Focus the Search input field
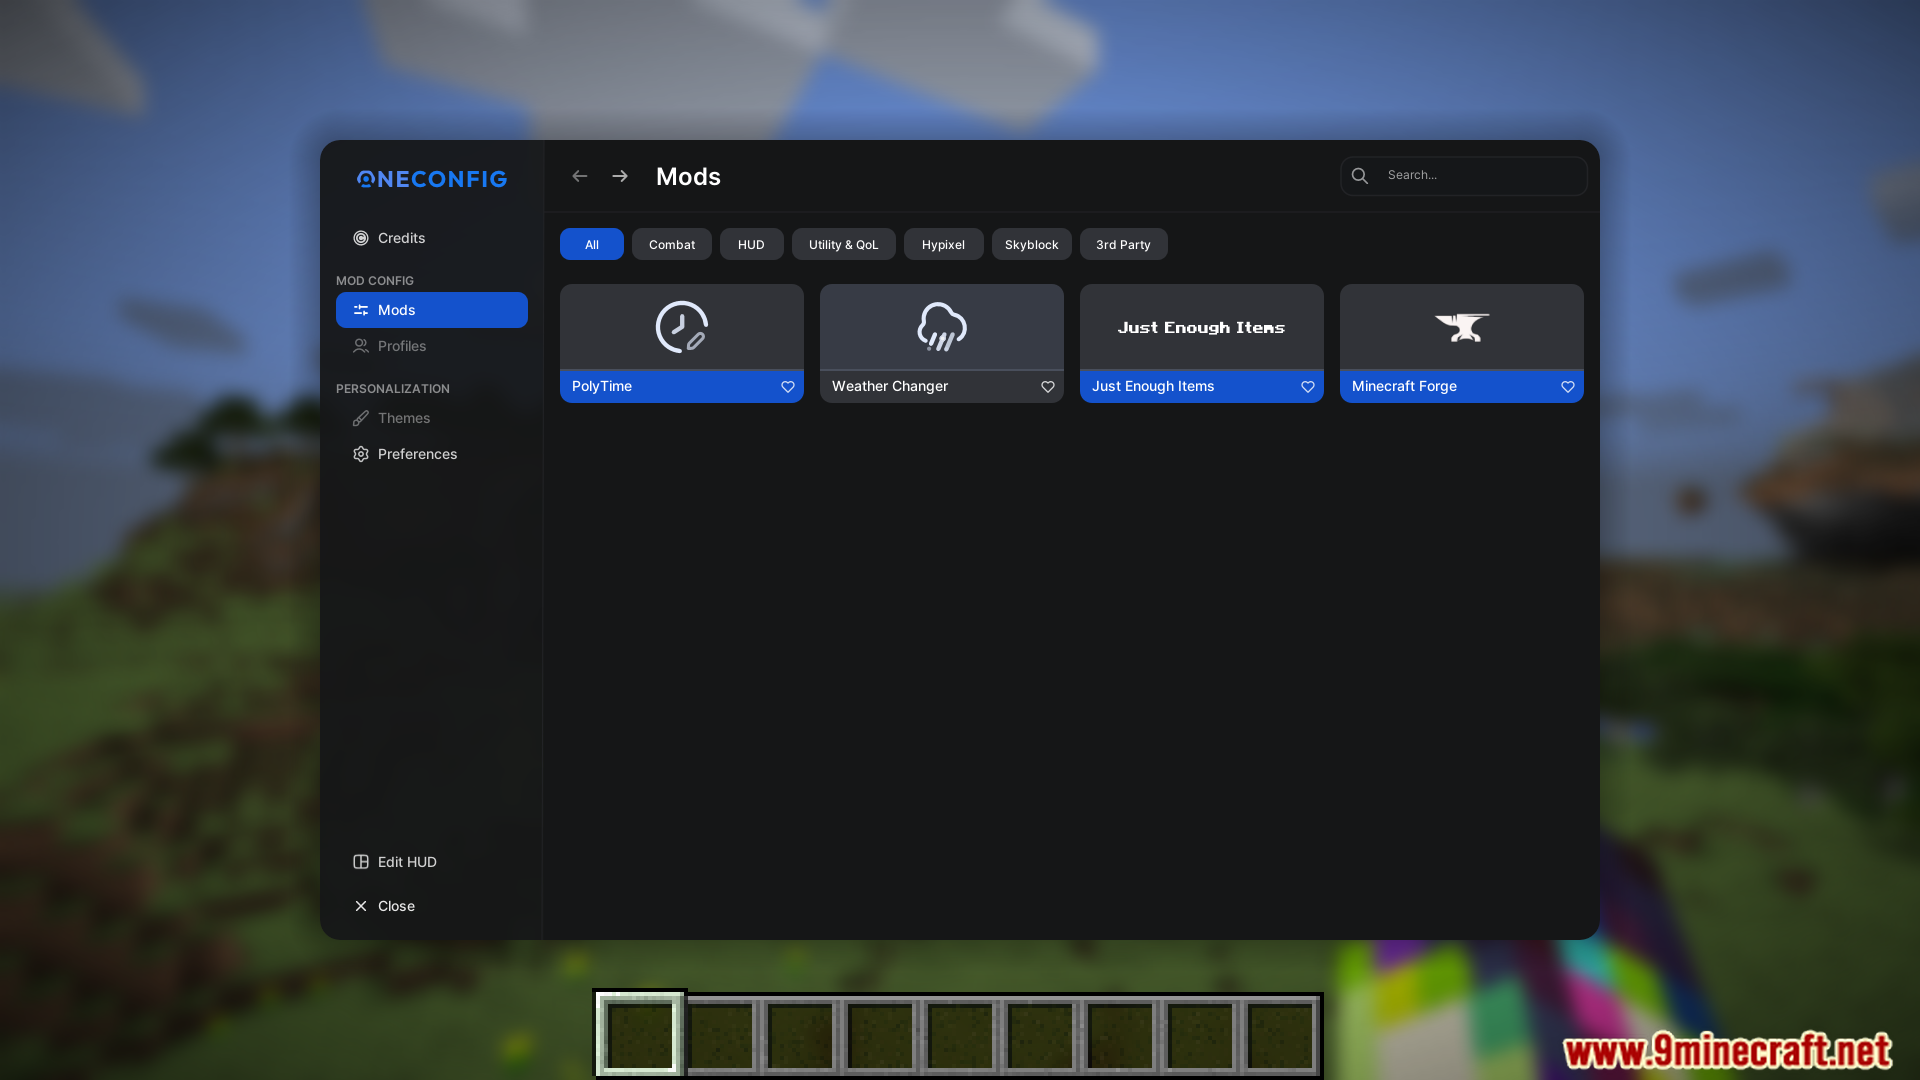The image size is (1920, 1080). (1464, 176)
